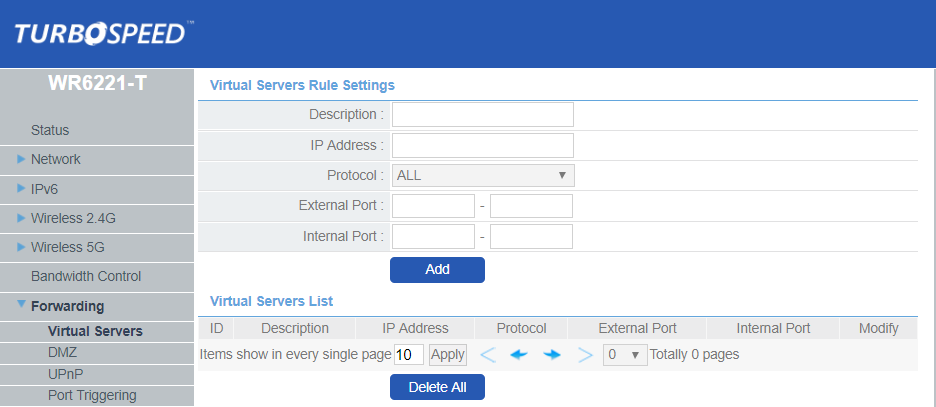Expand the Network menu section
Image resolution: width=936 pixels, height=407 pixels.
point(55,159)
